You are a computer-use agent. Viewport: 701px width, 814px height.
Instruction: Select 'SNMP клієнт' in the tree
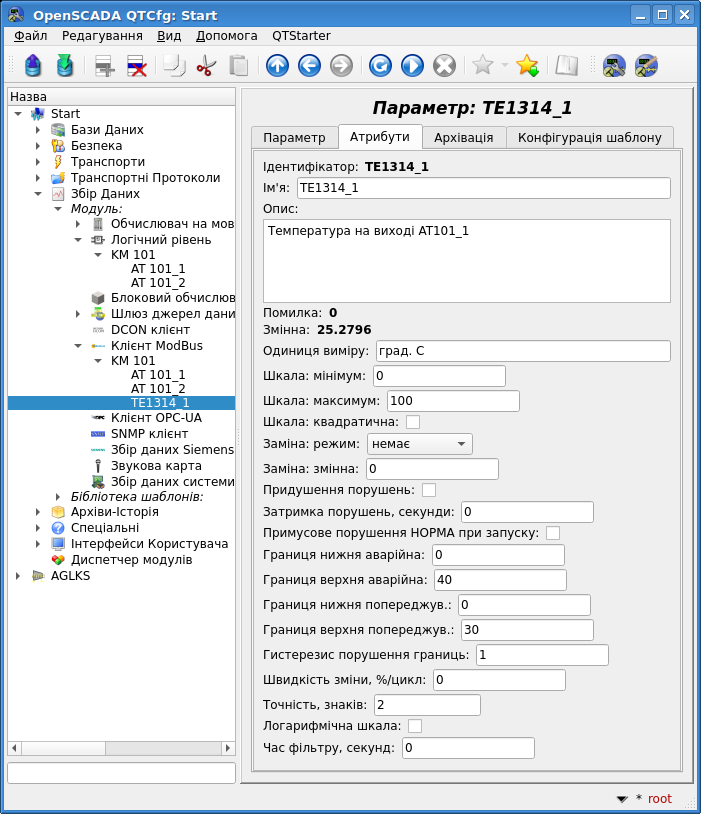coord(148,434)
